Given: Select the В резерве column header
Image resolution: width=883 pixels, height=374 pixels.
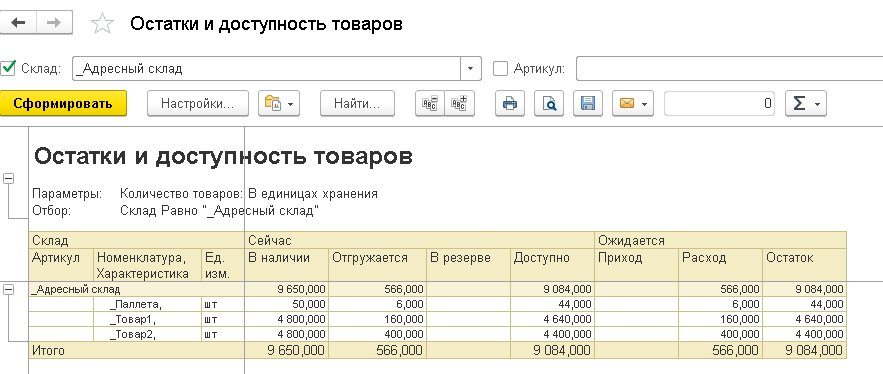Looking at the screenshot, I should 469,265.
